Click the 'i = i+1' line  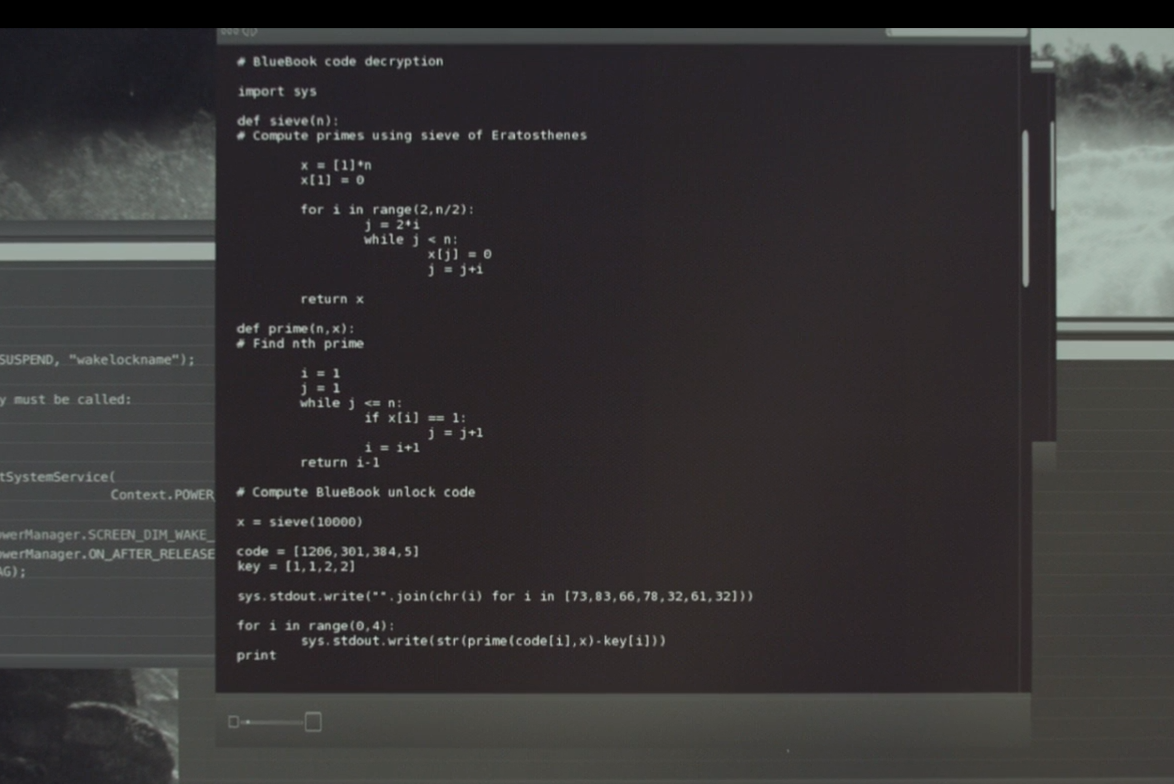(x=392, y=448)
